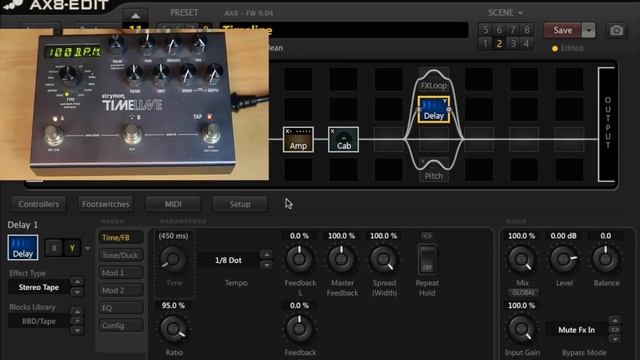Adjust the Master Feedback knob
Screen dimensions: 640x360
point(341,259)
